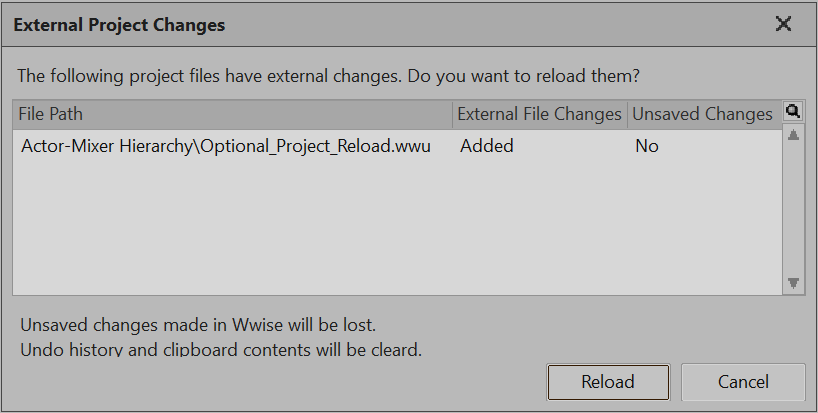Image resolution: width=818 pixels, height=413 pixels.
Task: Sort by External File Changes column header
Action: 539,114
